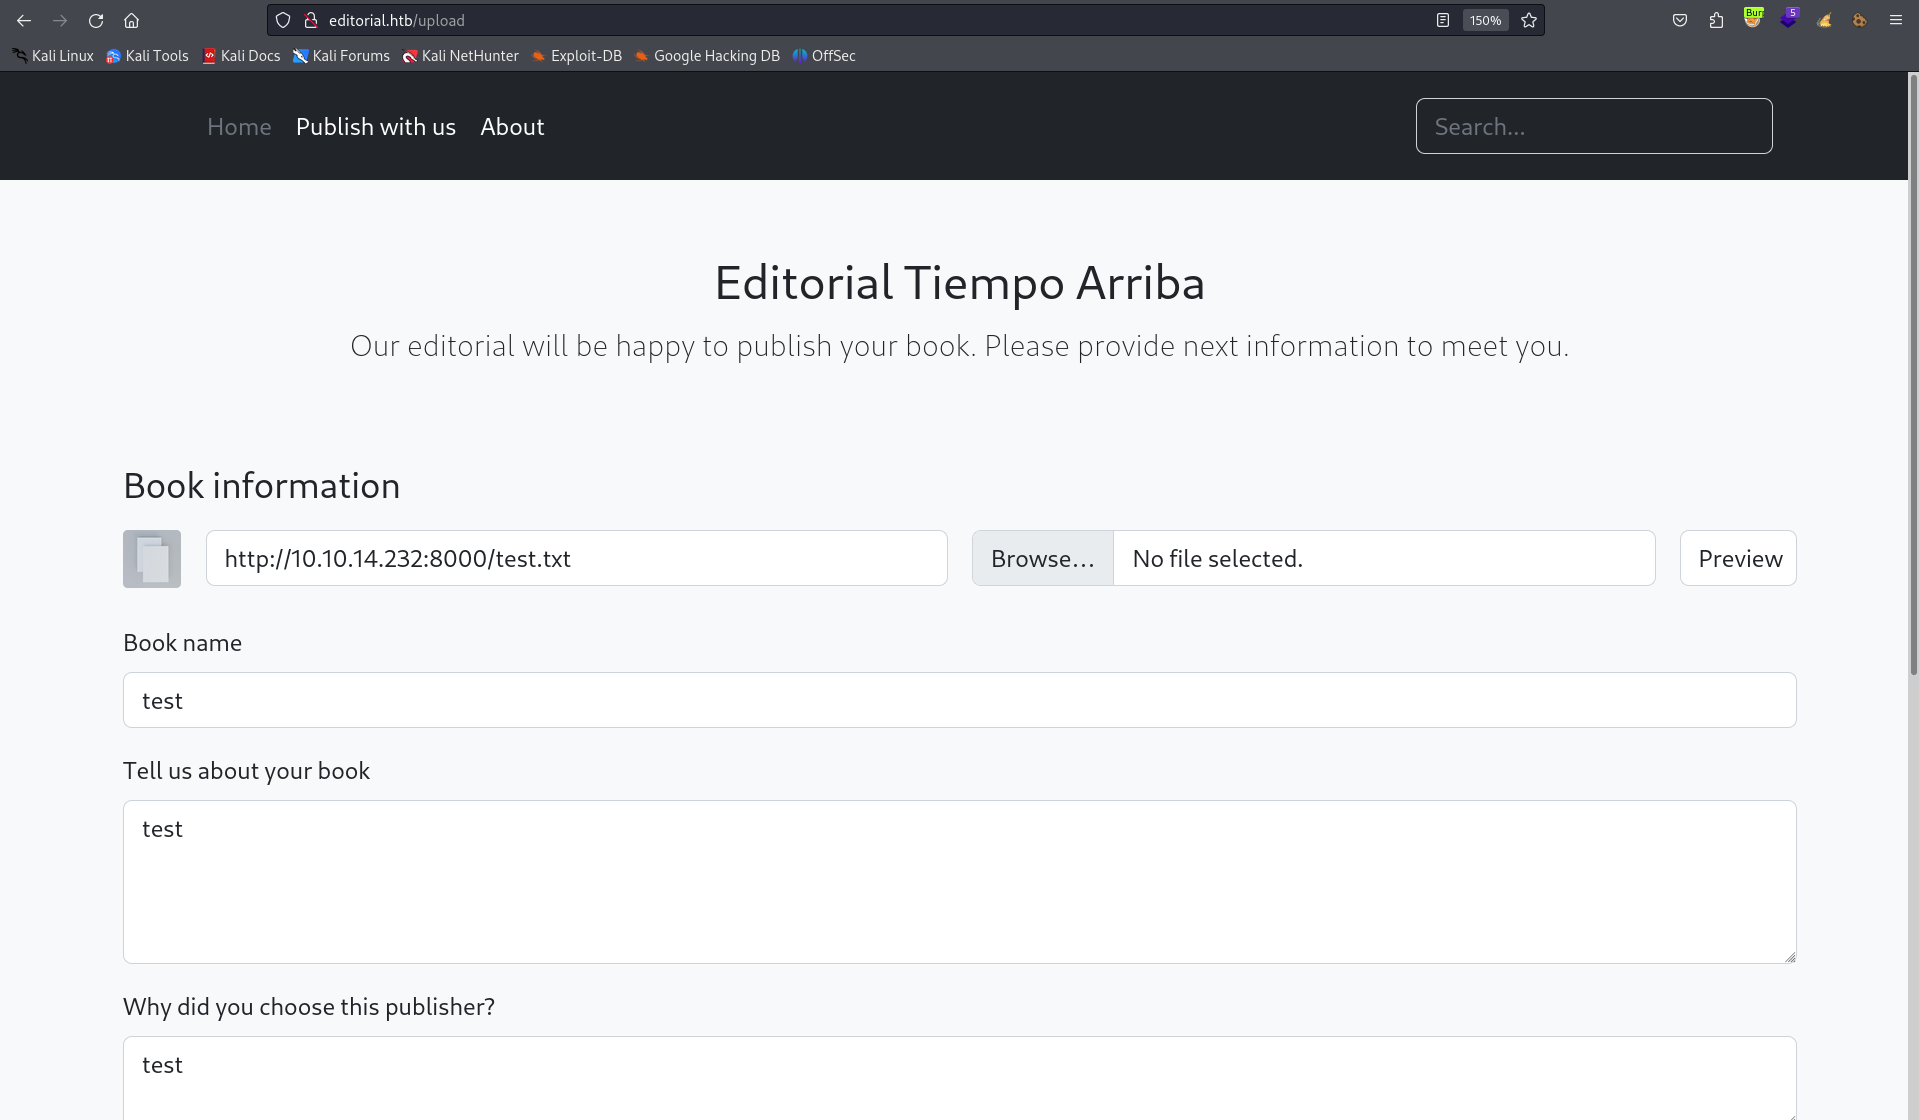
Task: Open the purple extension with badge 5
Action: [x=1789, y=19]
